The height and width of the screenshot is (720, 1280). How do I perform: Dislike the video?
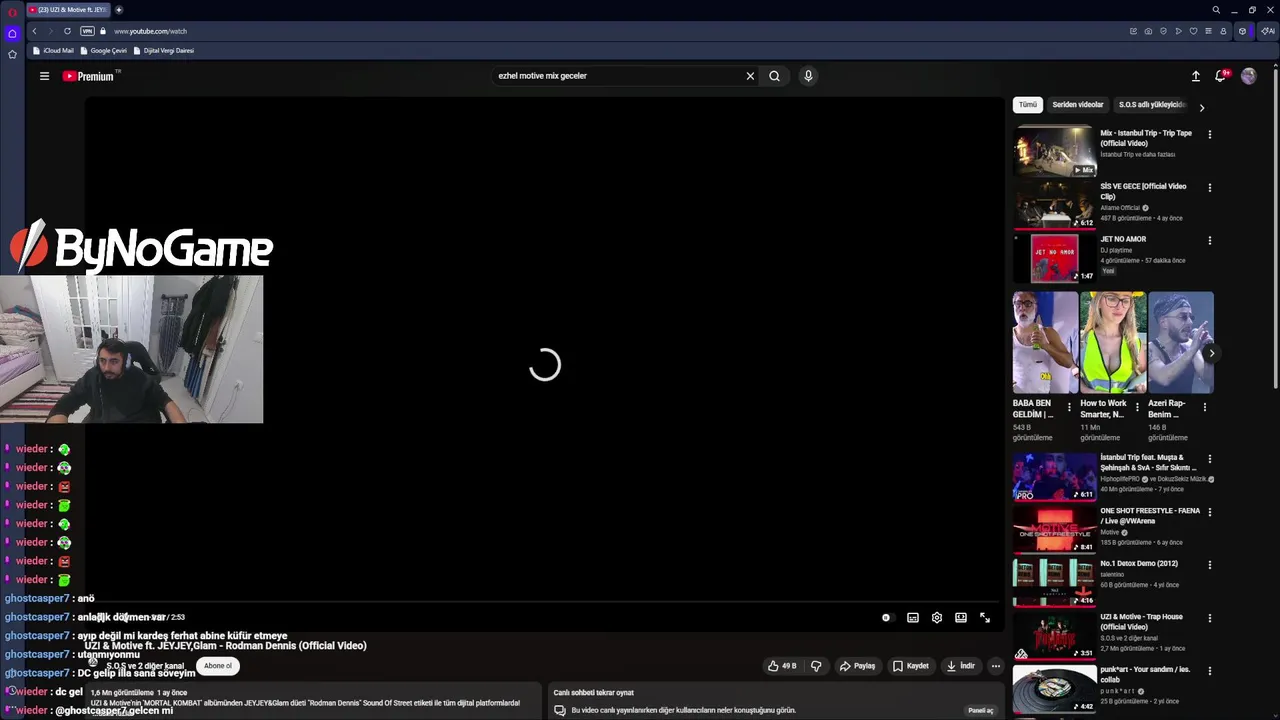click(816, 666)
